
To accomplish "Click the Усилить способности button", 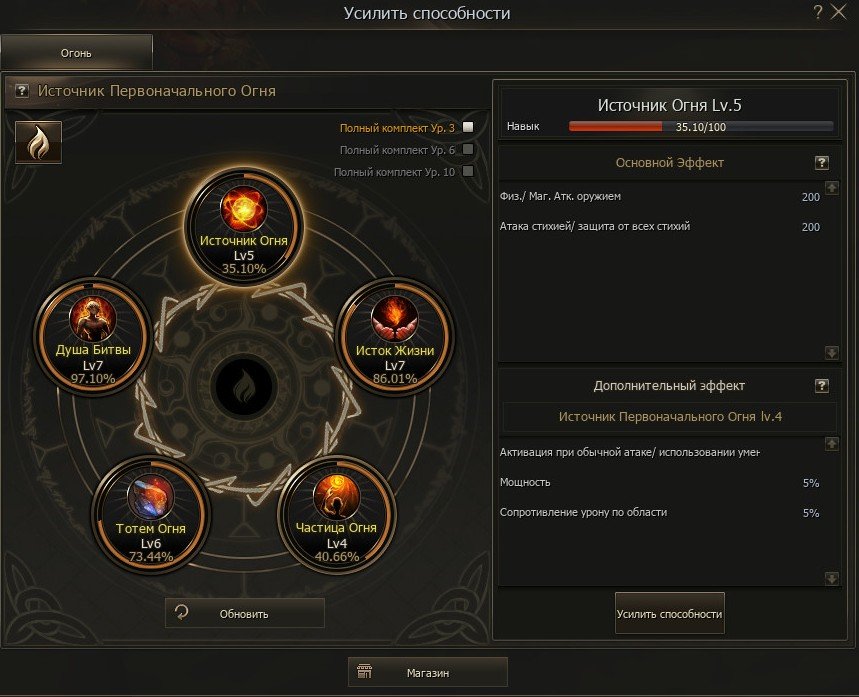I will click(x=669, y=613).
